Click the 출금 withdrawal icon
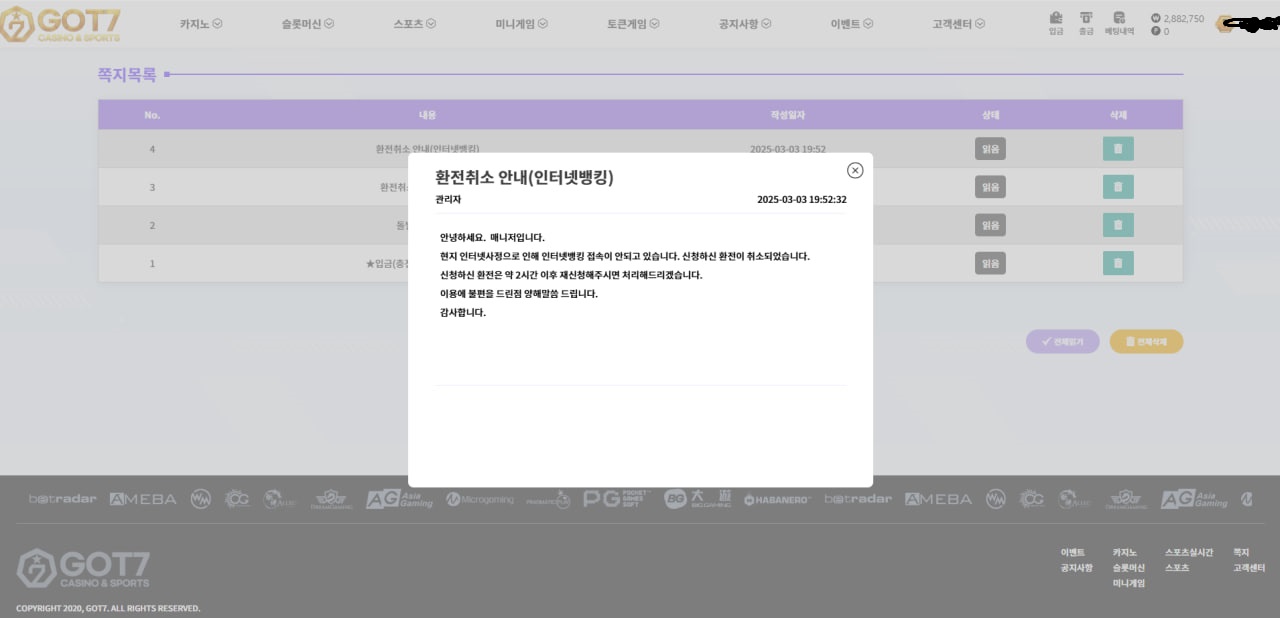Image resolution: width=1280 pixels, height=618 pixels. click(1086, 22)
